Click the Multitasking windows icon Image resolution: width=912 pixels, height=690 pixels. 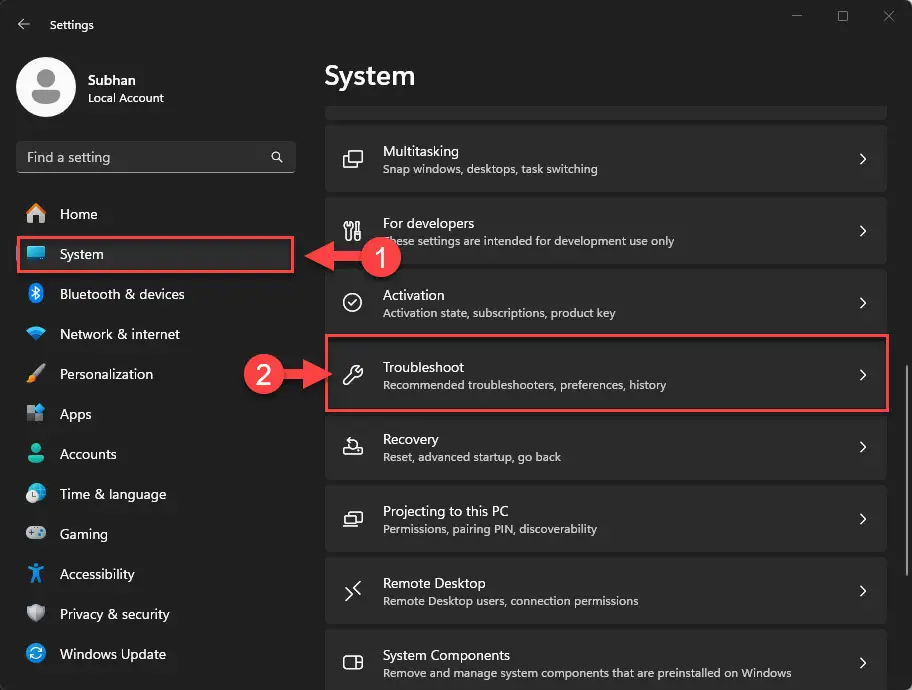pos(352,159)
